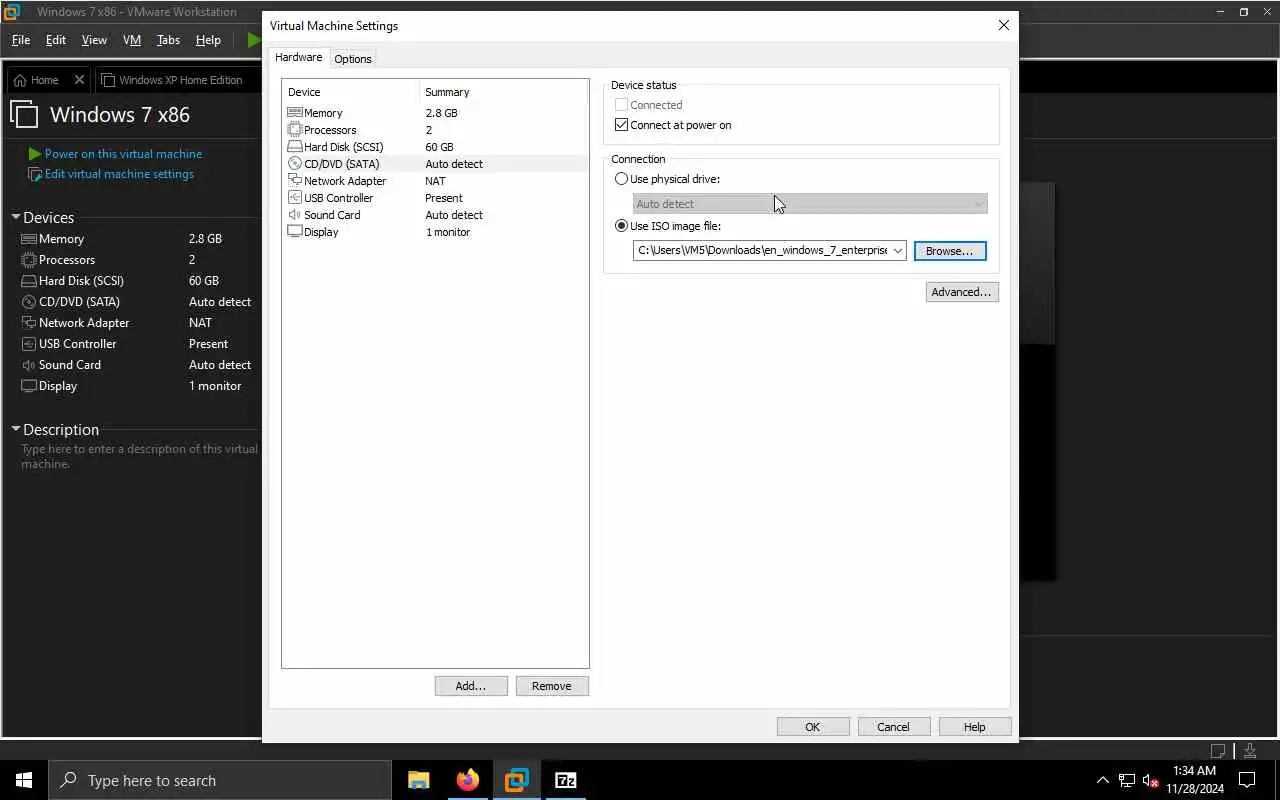
Task: Open the View menu
Action: coord(94,40)
